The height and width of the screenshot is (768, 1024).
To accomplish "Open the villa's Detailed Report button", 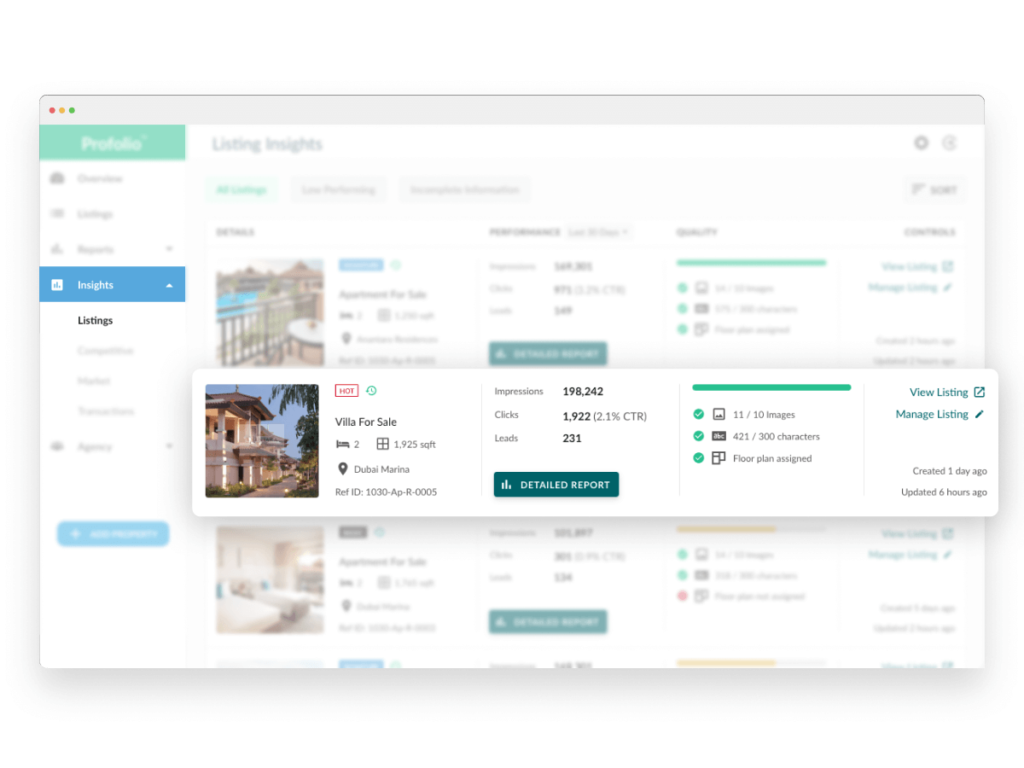I will click(556, 485).
